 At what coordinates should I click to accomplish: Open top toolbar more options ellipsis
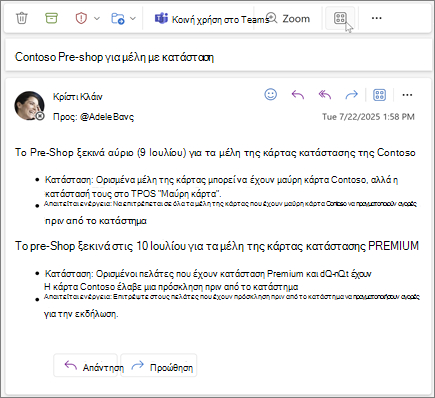tap(376, 18)
